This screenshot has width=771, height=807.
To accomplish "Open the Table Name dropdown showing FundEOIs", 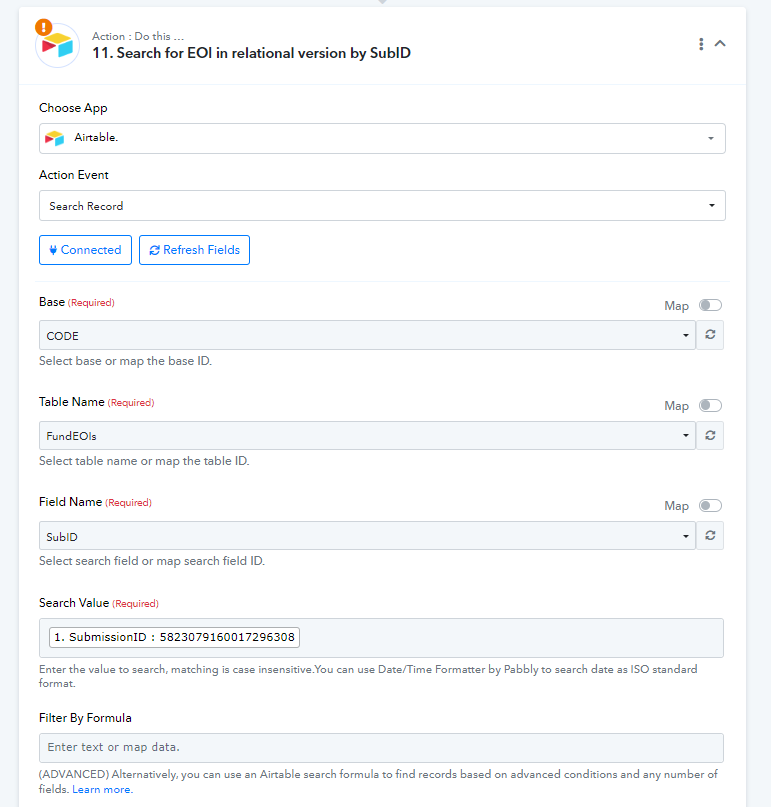I will pos(367,436).
